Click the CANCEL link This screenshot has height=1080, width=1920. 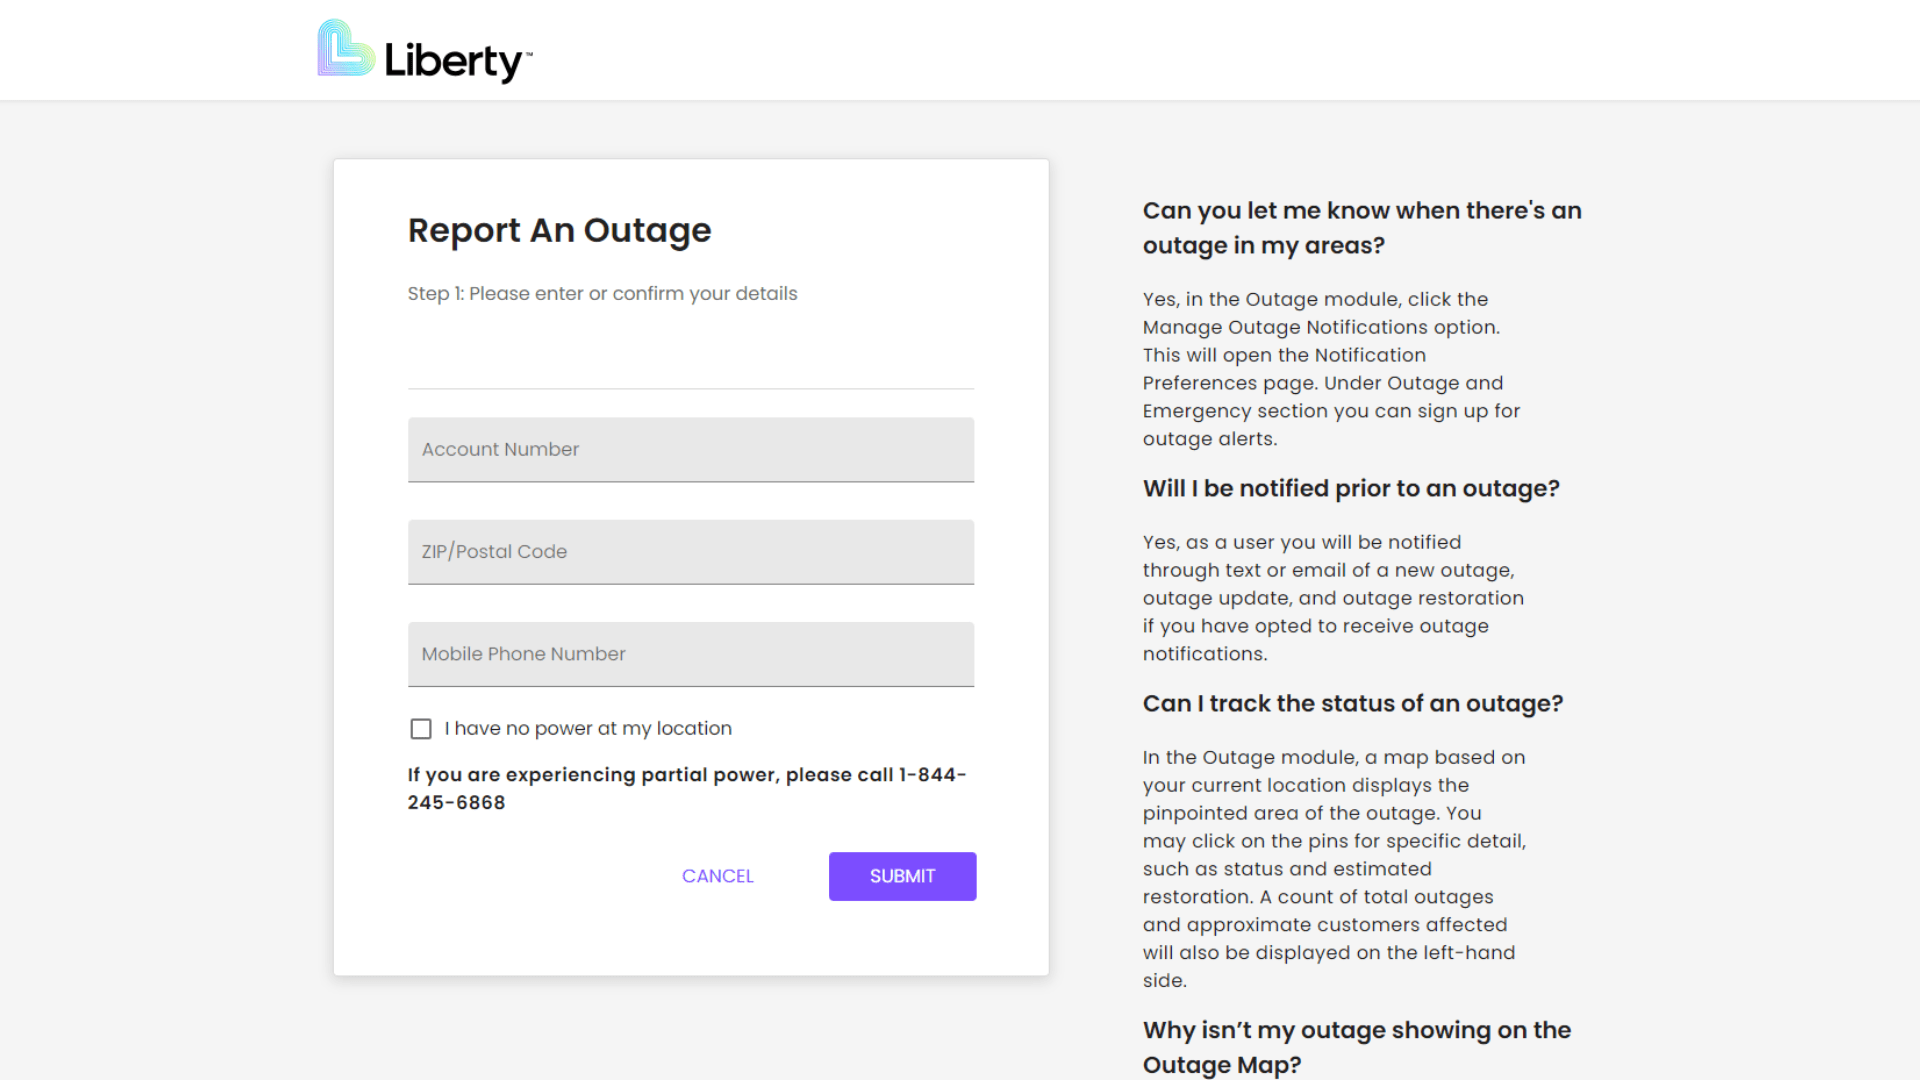[717, 876]
